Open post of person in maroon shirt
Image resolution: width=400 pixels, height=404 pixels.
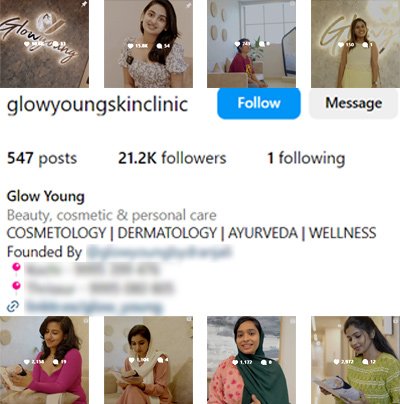tap(251, 44)
